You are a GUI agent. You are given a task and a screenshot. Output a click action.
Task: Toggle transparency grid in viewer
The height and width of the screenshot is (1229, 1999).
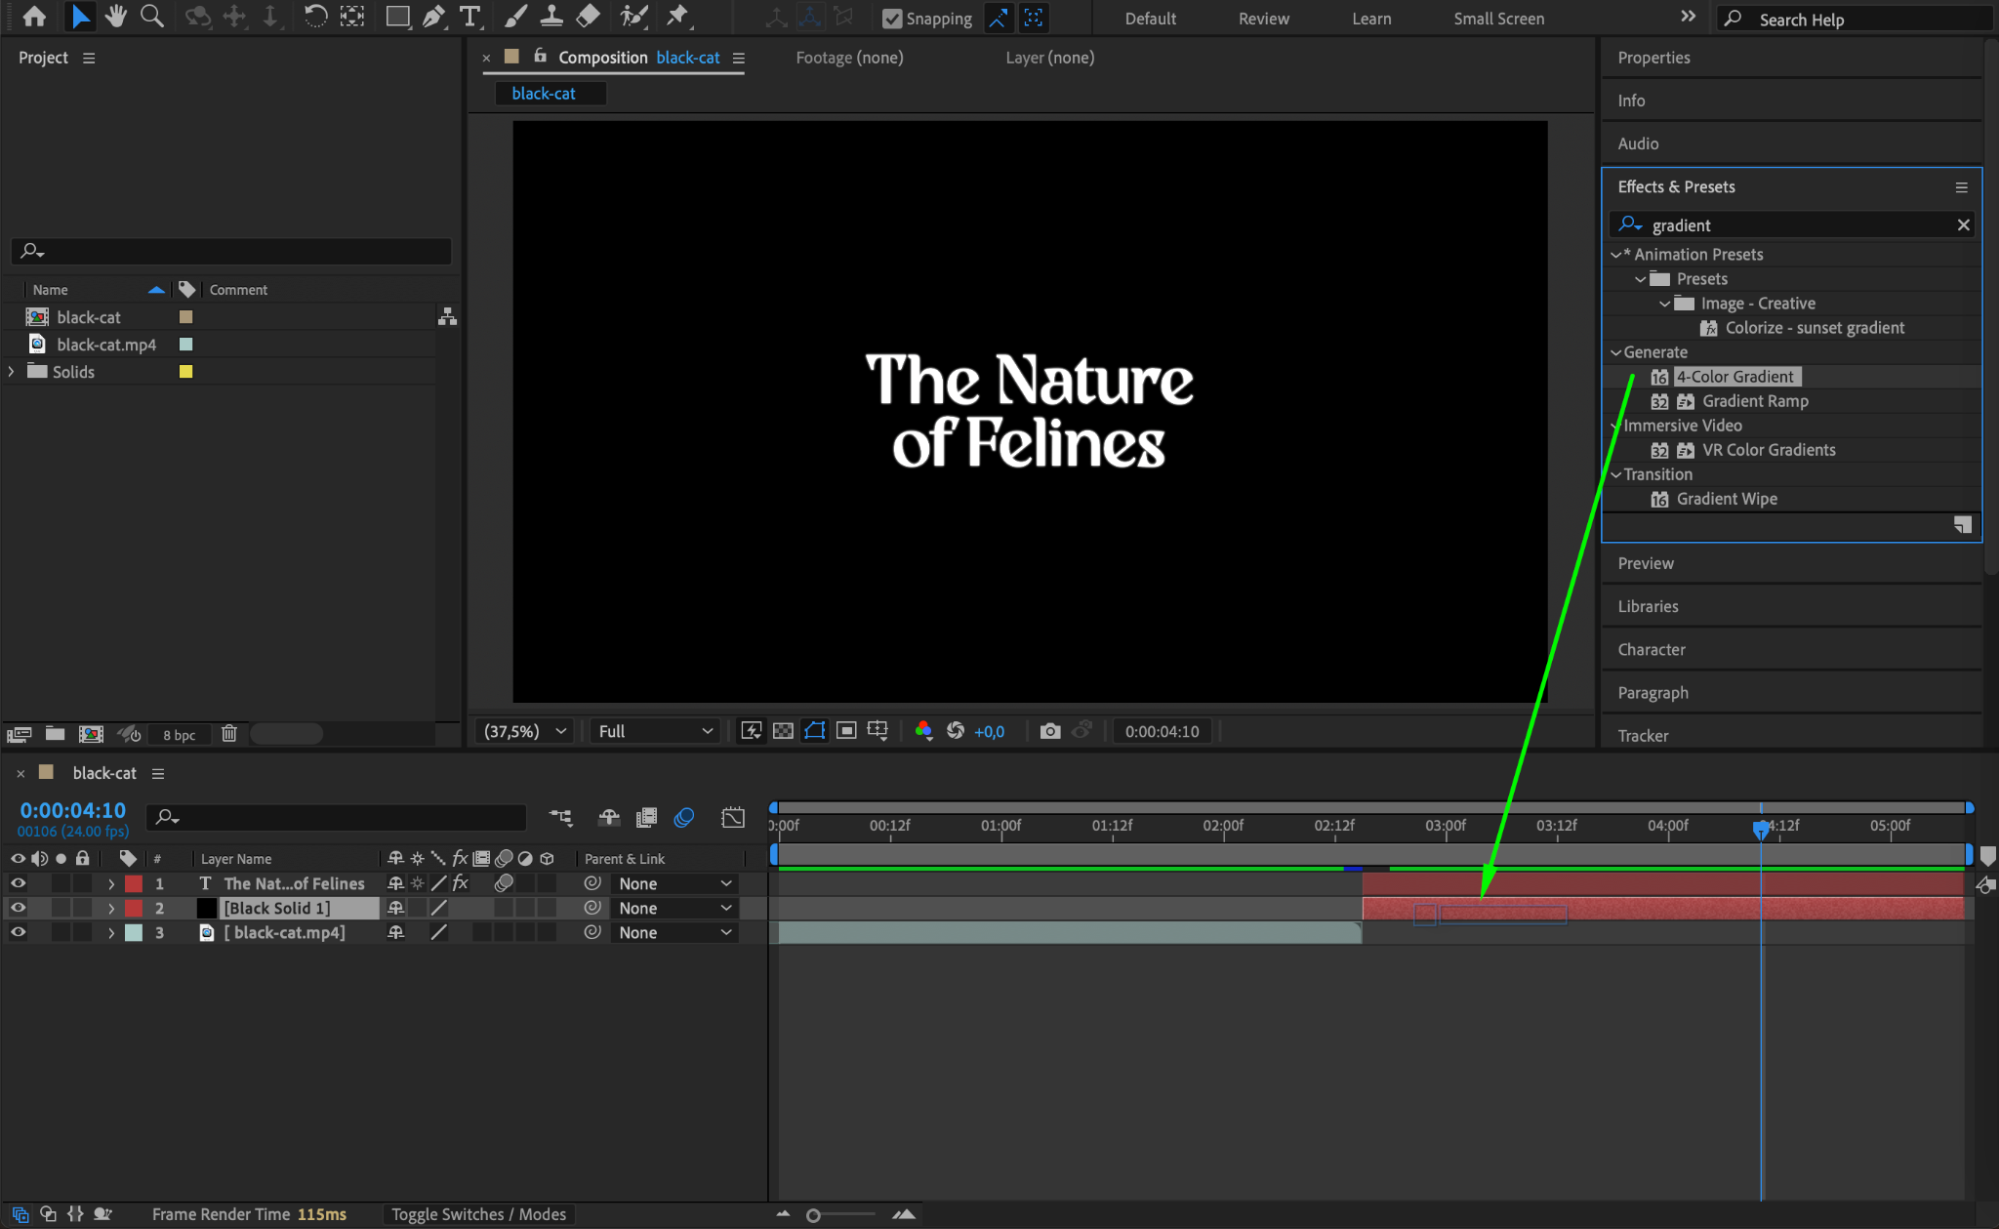pos(783,731)
